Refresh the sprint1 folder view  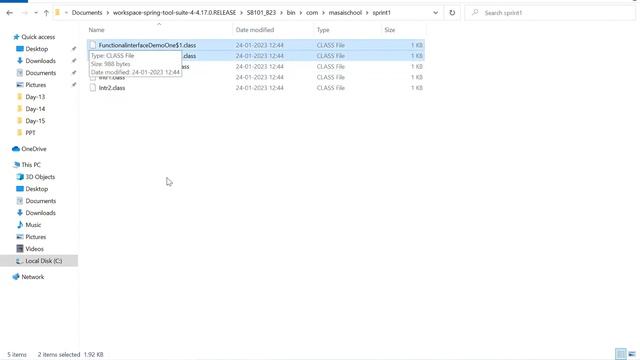[x=452, y=13]
